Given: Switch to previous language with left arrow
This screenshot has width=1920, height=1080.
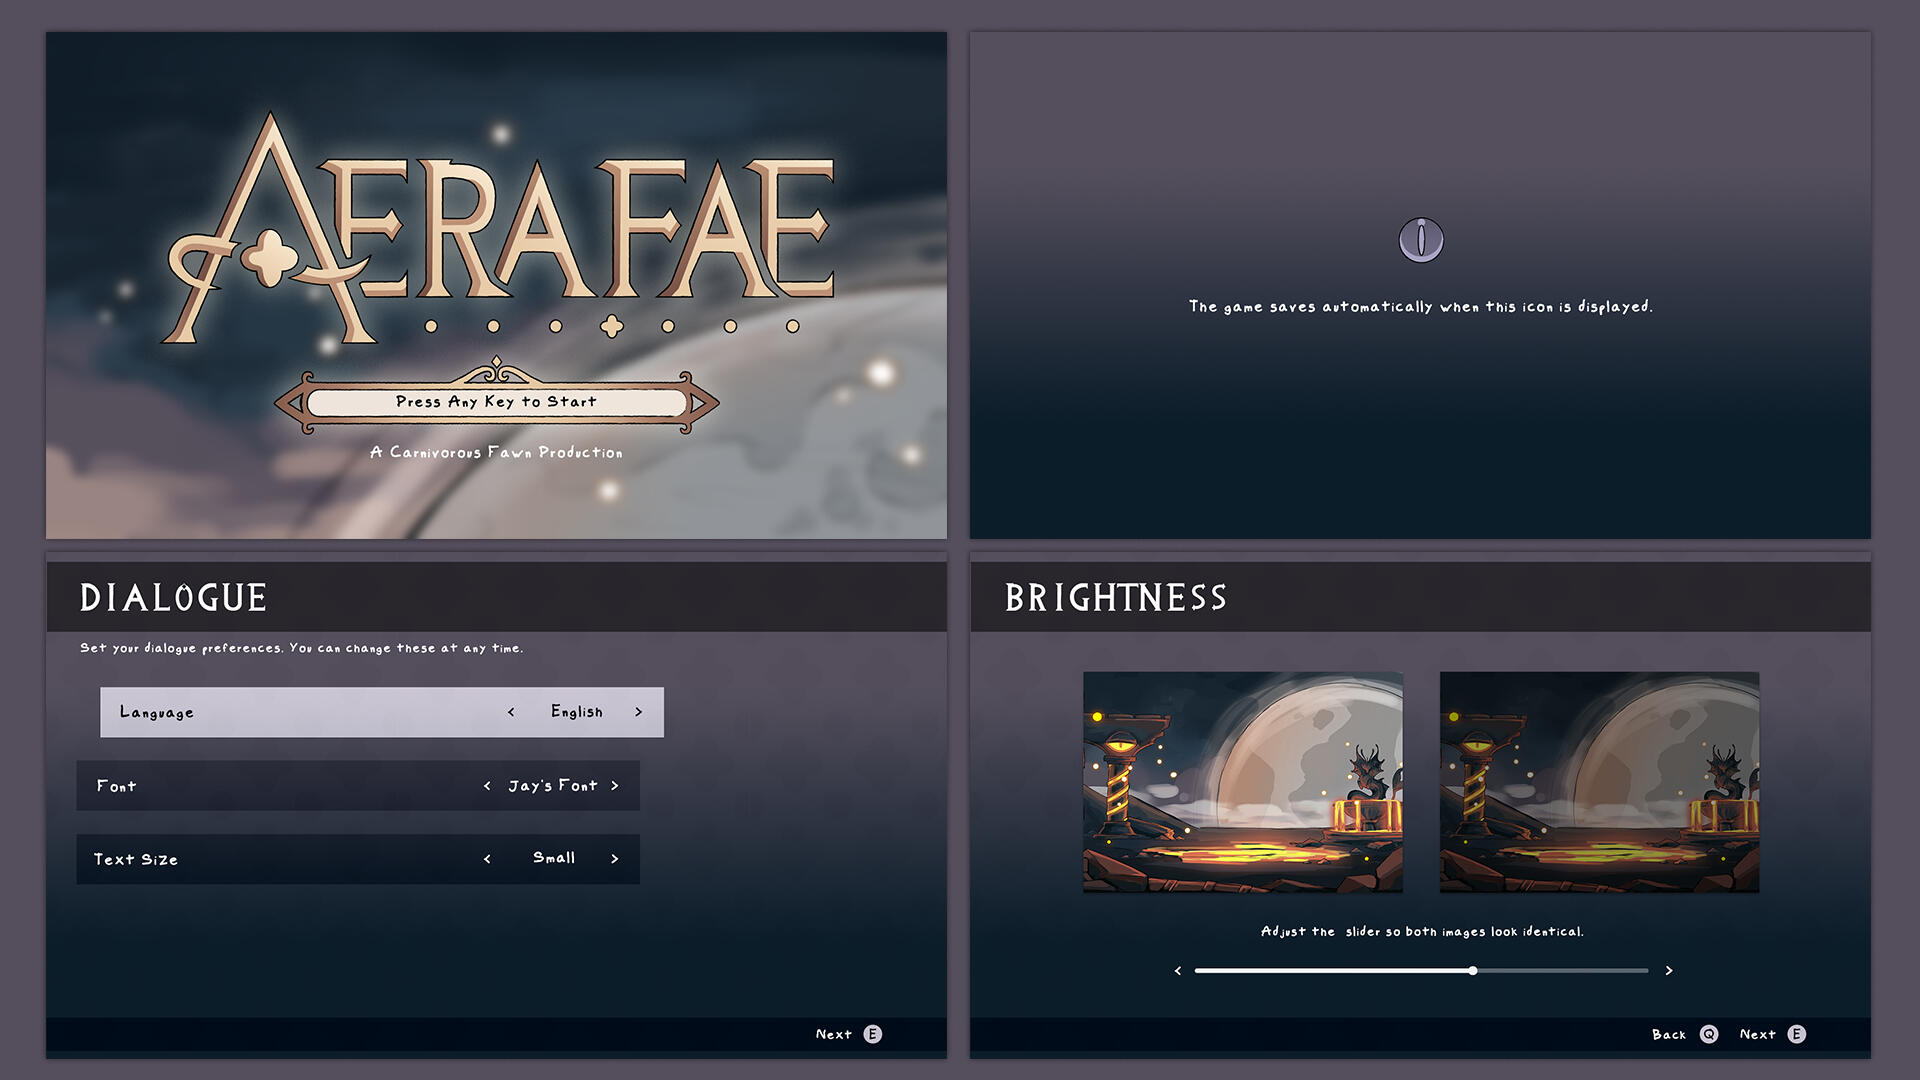Looking at the screenshot, I should 511,712.
